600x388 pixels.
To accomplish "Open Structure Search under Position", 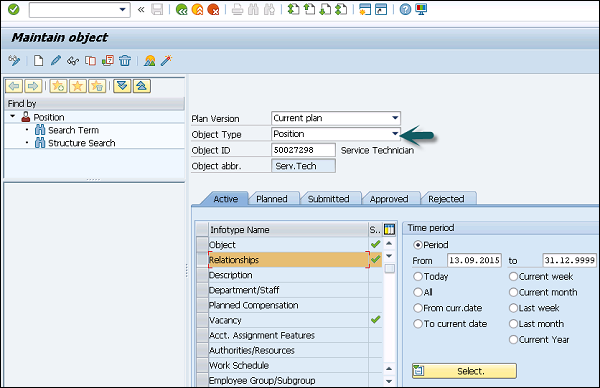I will pyautogui.click(x=82, y=143).
